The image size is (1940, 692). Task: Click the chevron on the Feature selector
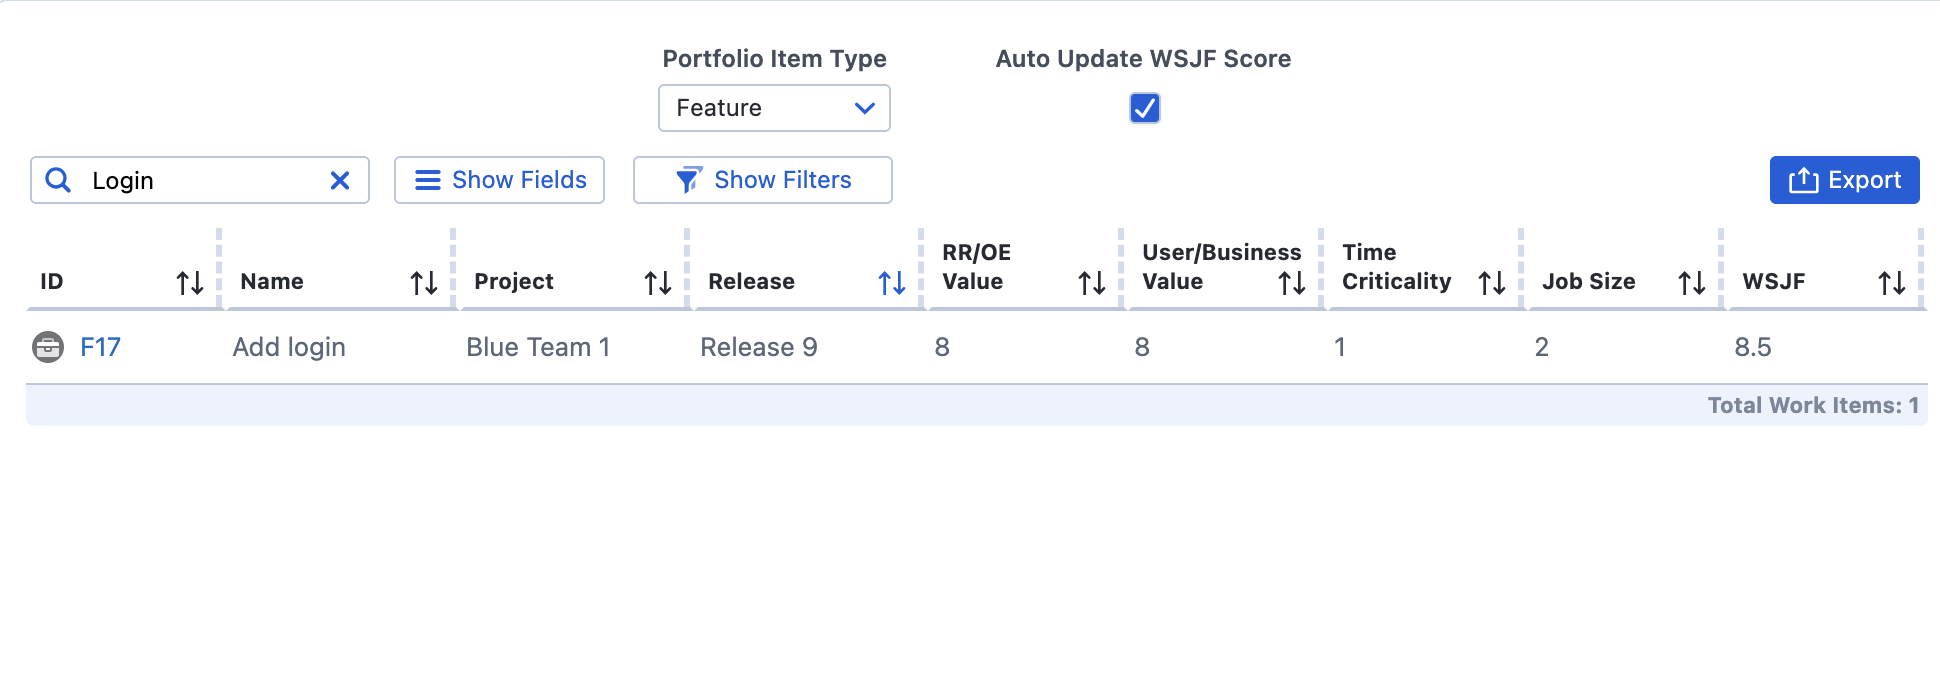point(864,107)
